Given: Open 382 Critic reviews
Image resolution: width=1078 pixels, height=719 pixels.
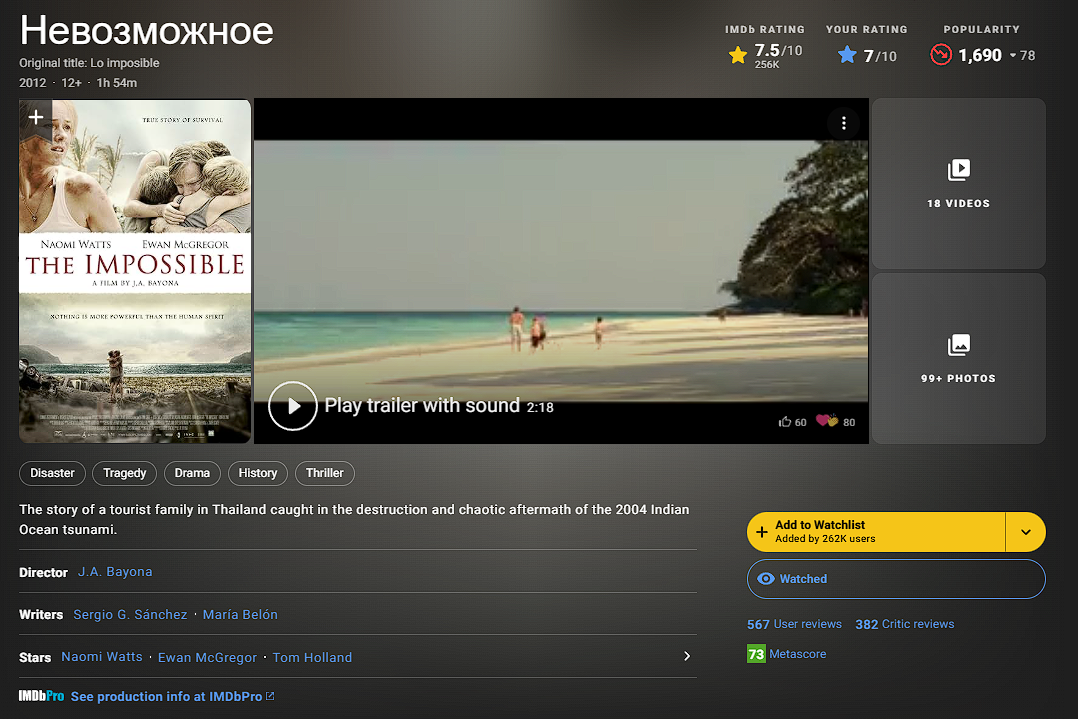Looking at the screenshot, I should coord(905,624).
